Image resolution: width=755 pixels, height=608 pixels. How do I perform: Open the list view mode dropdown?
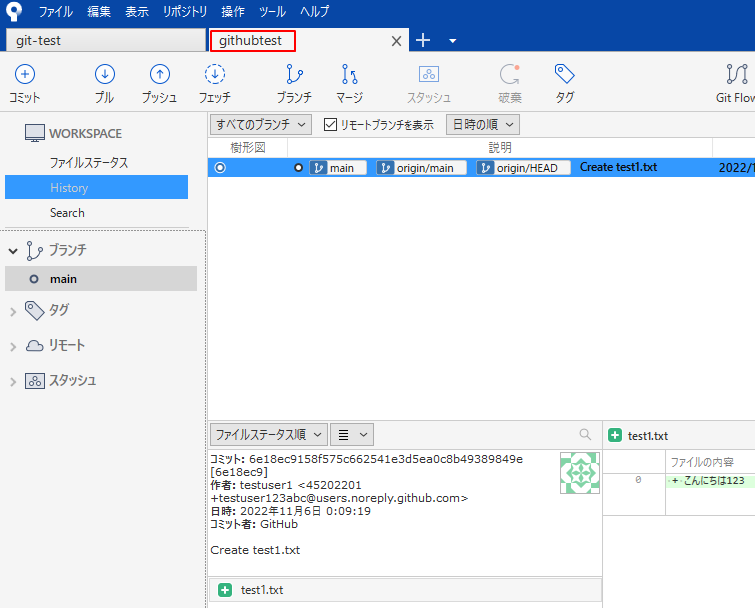[x=352, y=435]
